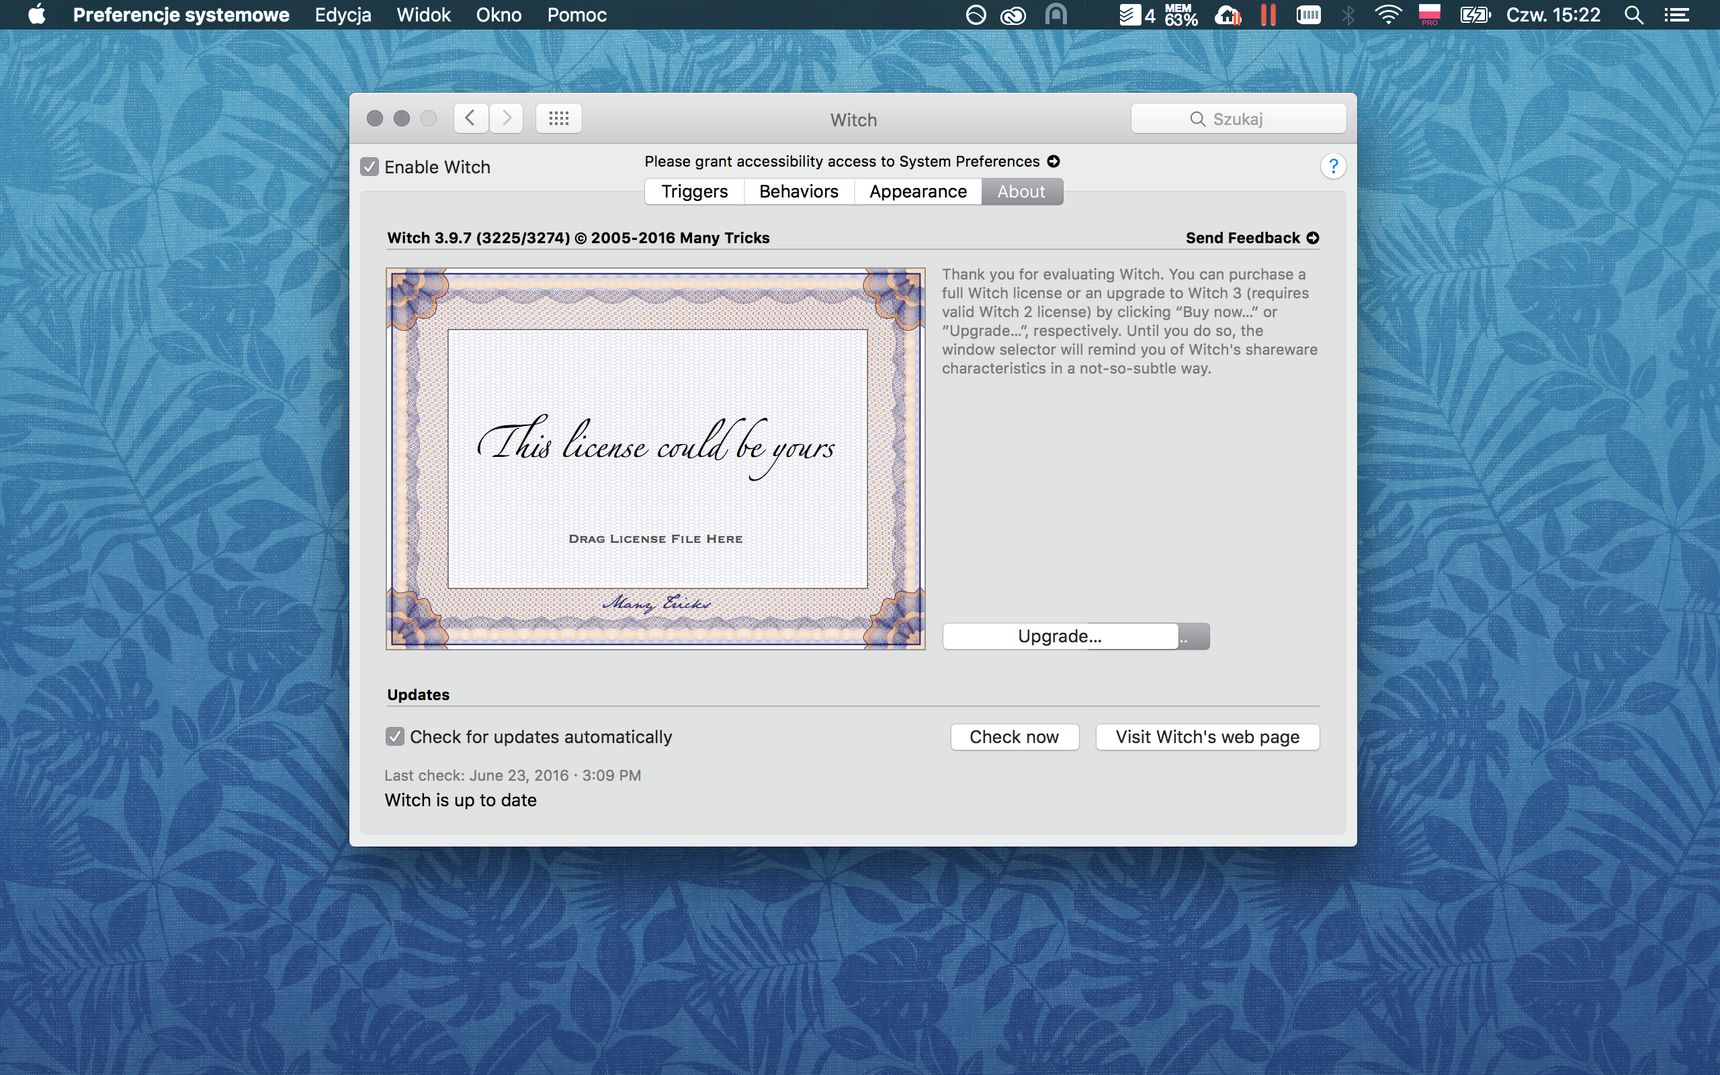
Task: Minimize the Witch preferences window
Action: click(402, 118)
